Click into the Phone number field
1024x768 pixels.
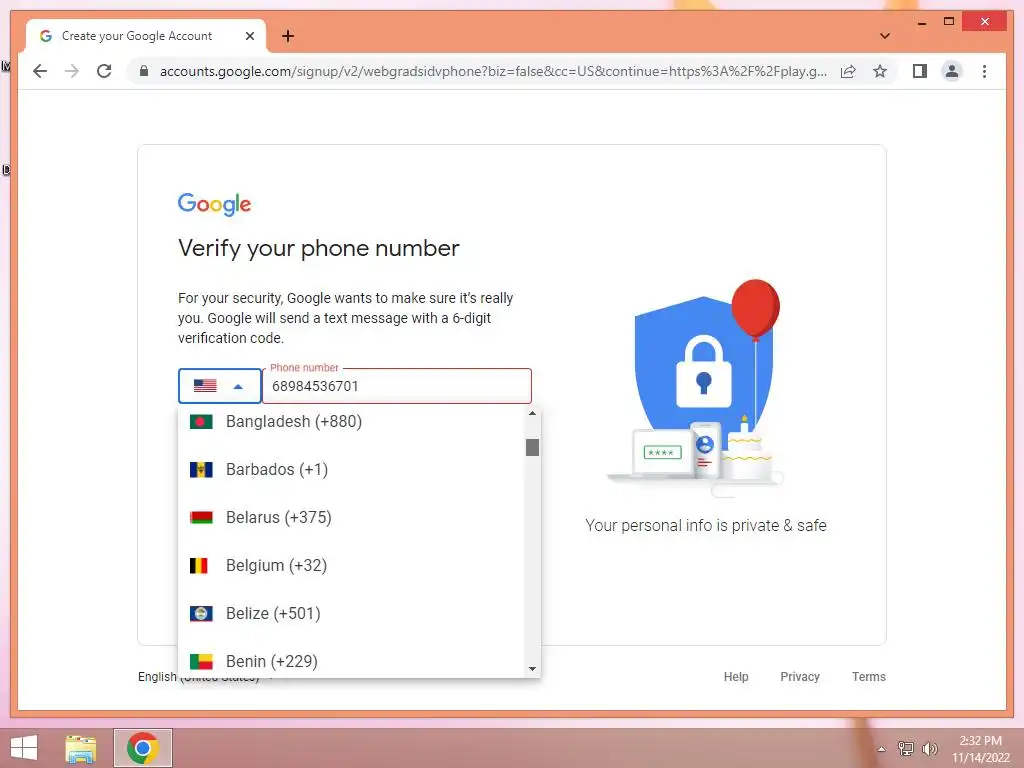(397, 386)
